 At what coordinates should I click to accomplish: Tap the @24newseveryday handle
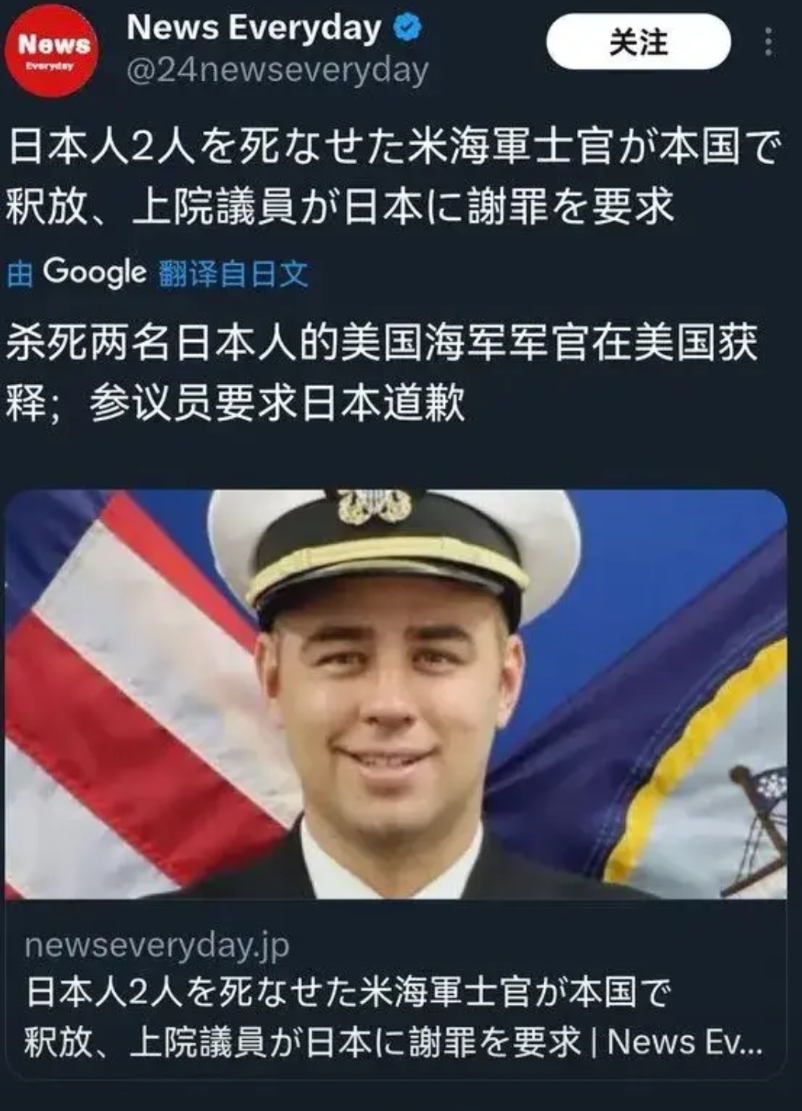[x=277, y=71]
